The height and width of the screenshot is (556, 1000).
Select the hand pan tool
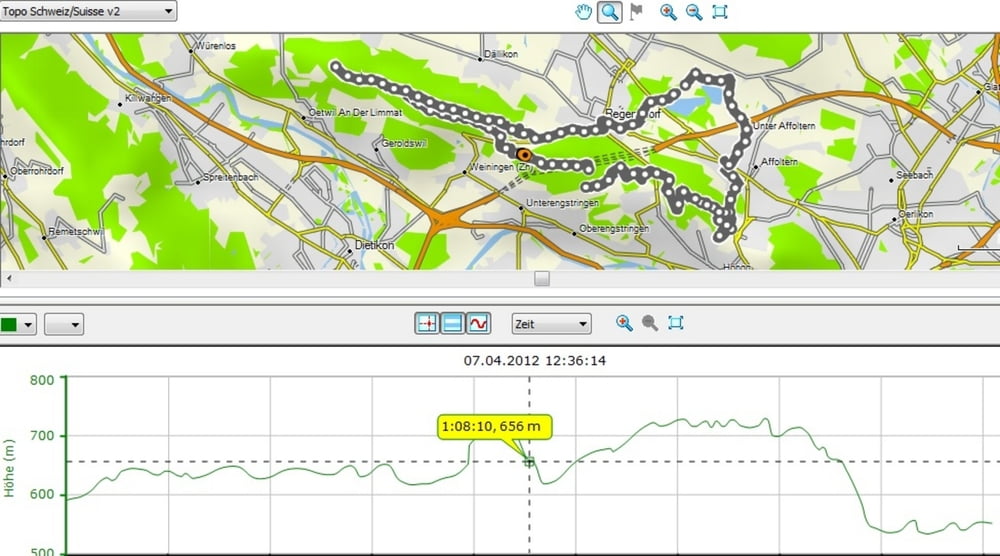tap(583, 11)
